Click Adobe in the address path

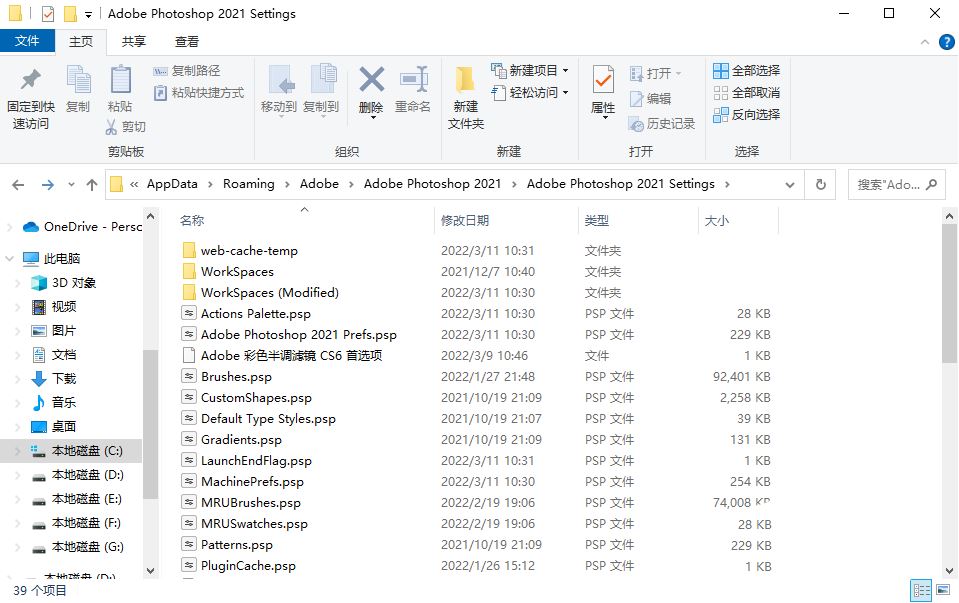[319, 184]
